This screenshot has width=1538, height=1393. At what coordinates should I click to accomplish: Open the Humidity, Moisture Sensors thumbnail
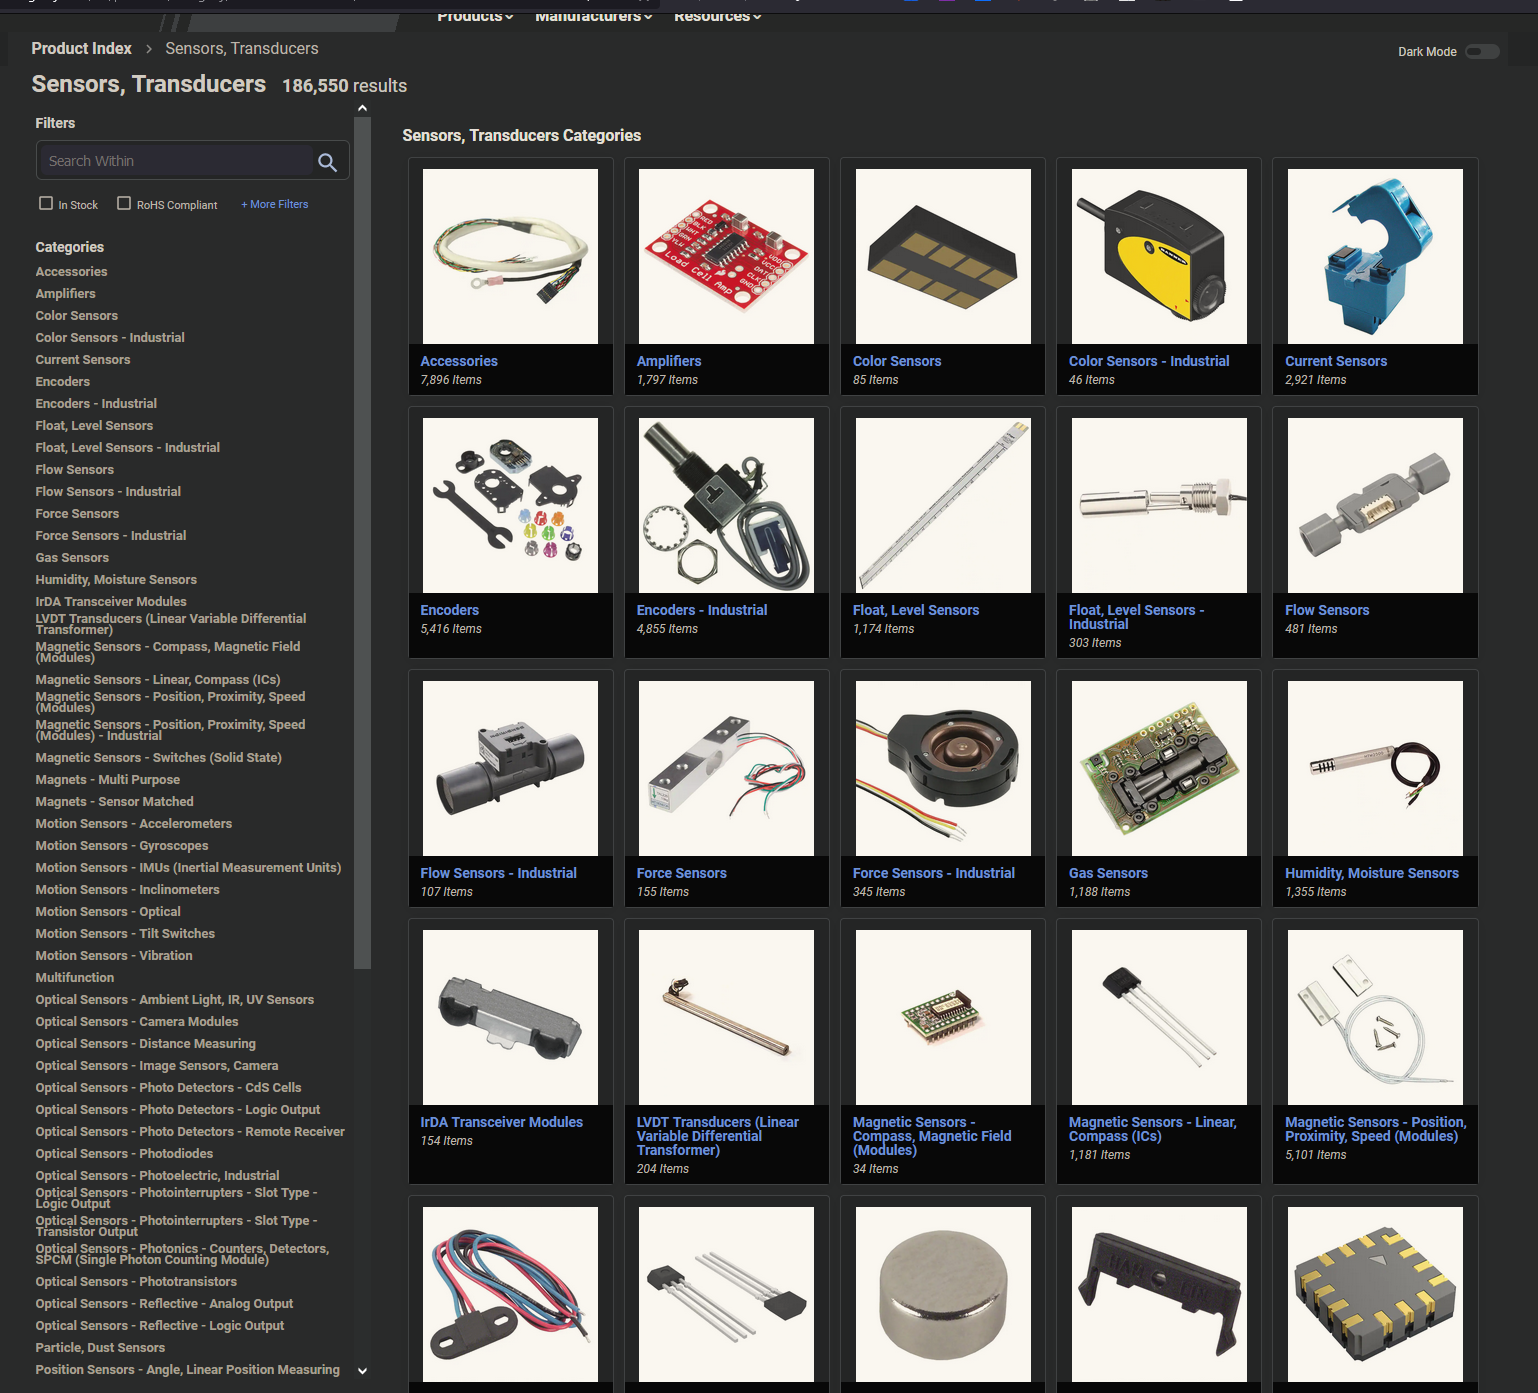point(1375,768)
